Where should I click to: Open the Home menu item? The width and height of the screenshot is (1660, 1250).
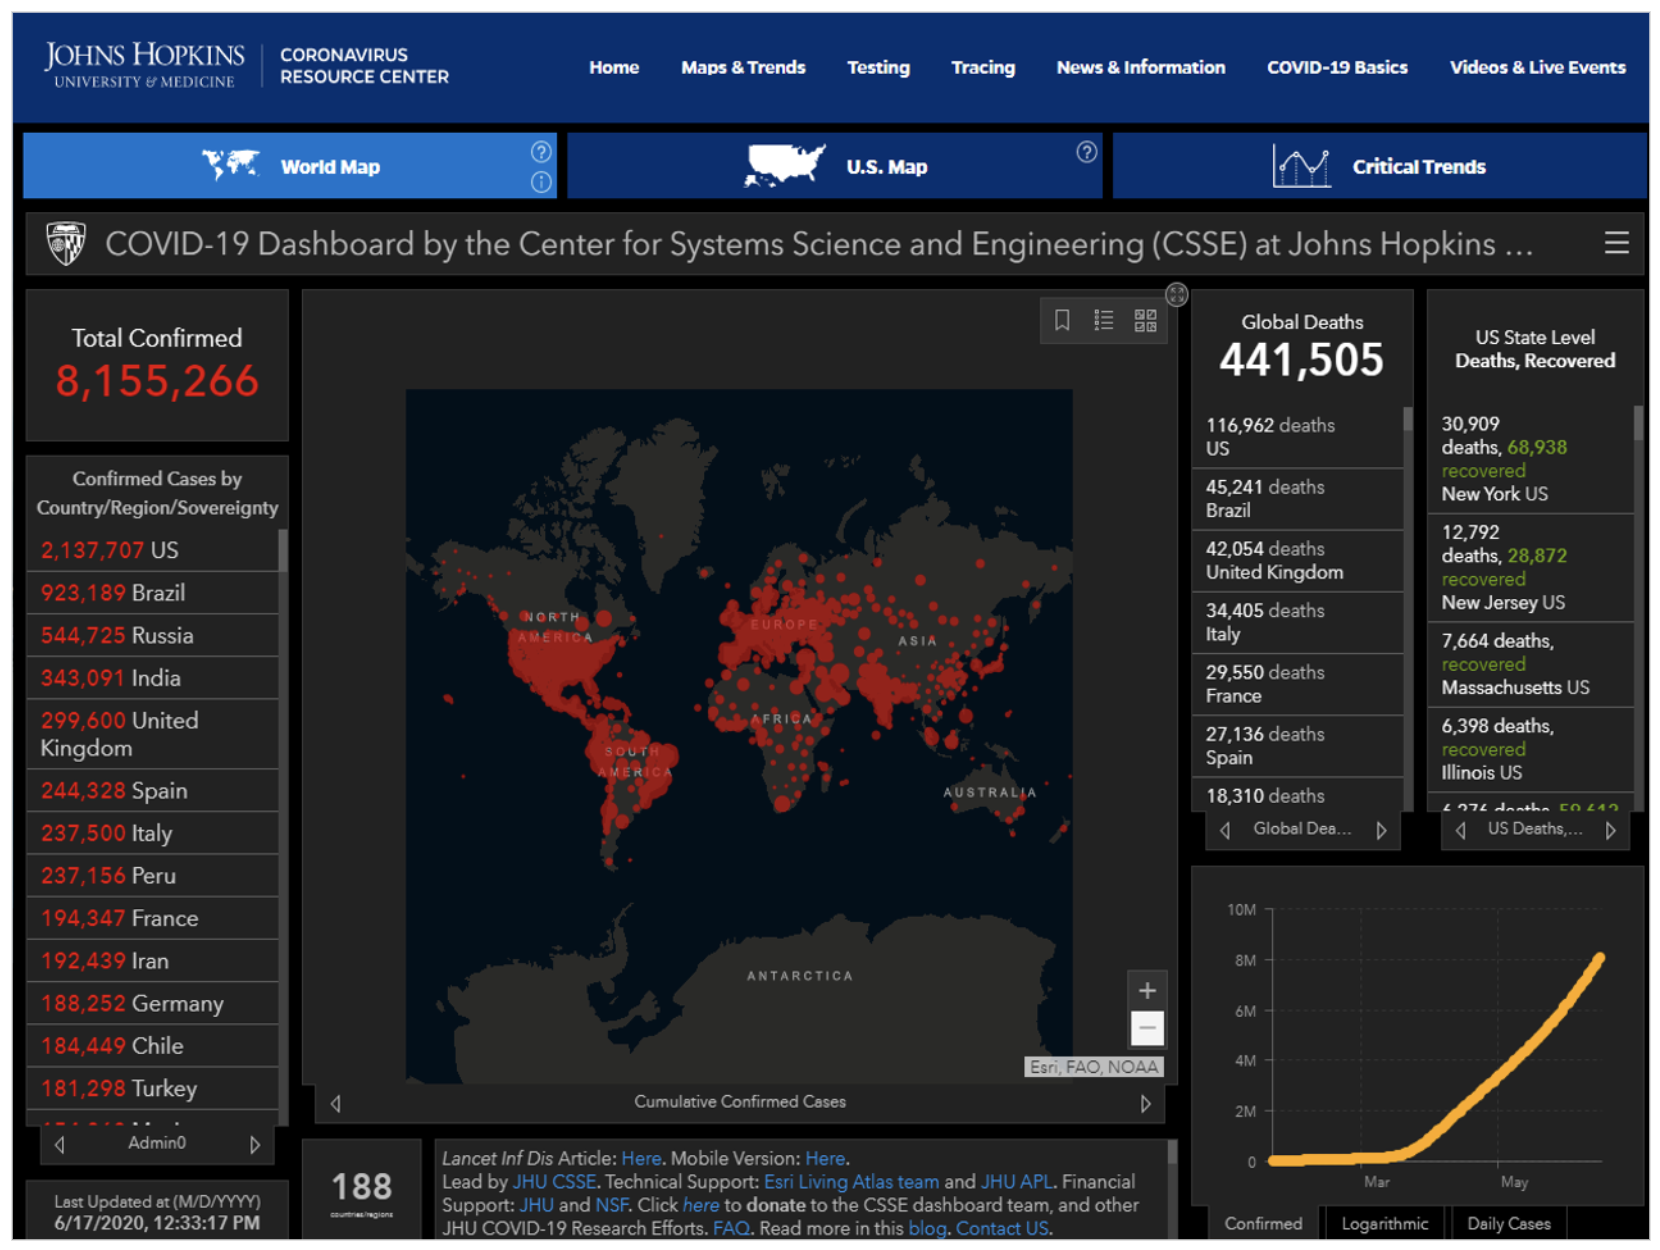(x=614, y=67)
